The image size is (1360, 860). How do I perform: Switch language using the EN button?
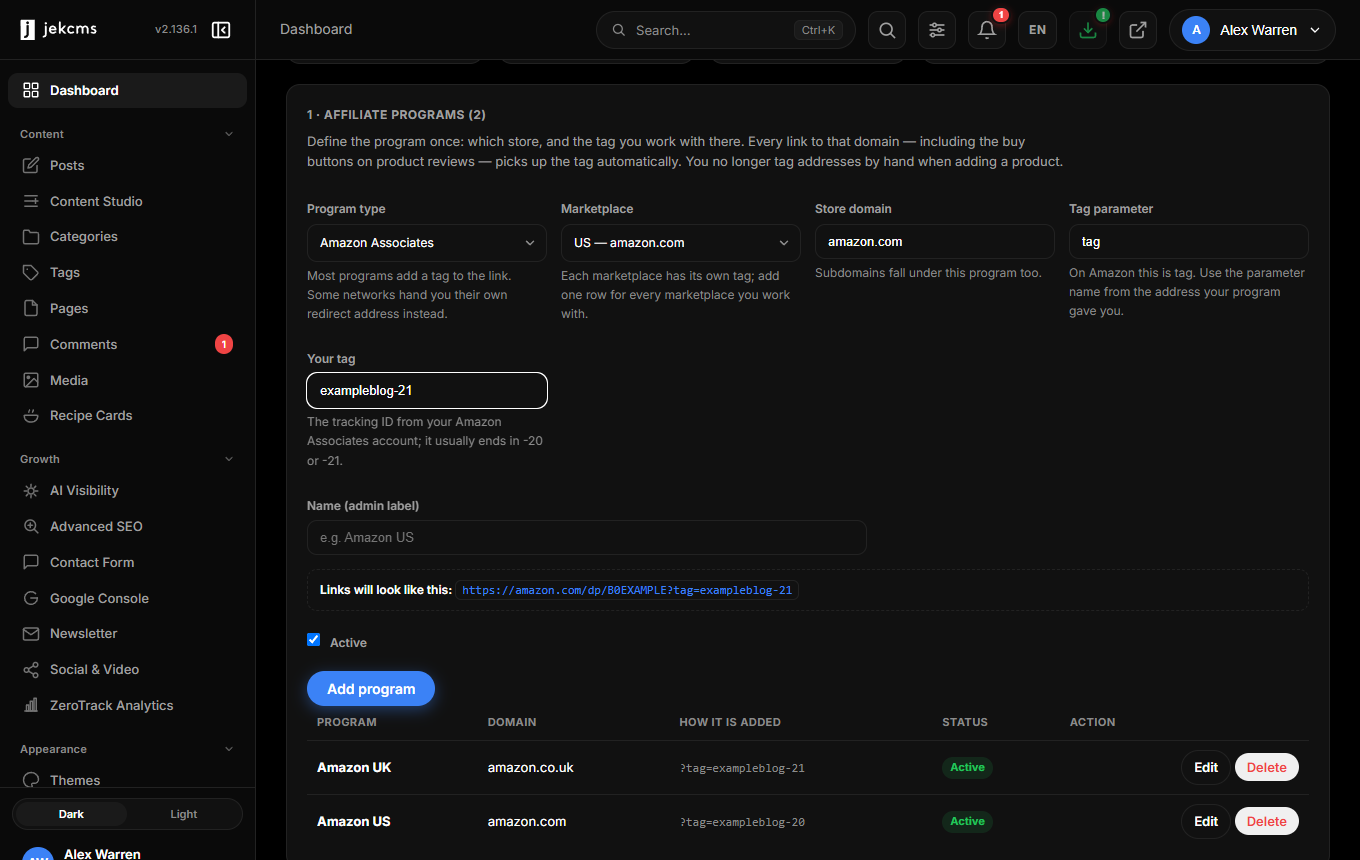coord(1037,30)
